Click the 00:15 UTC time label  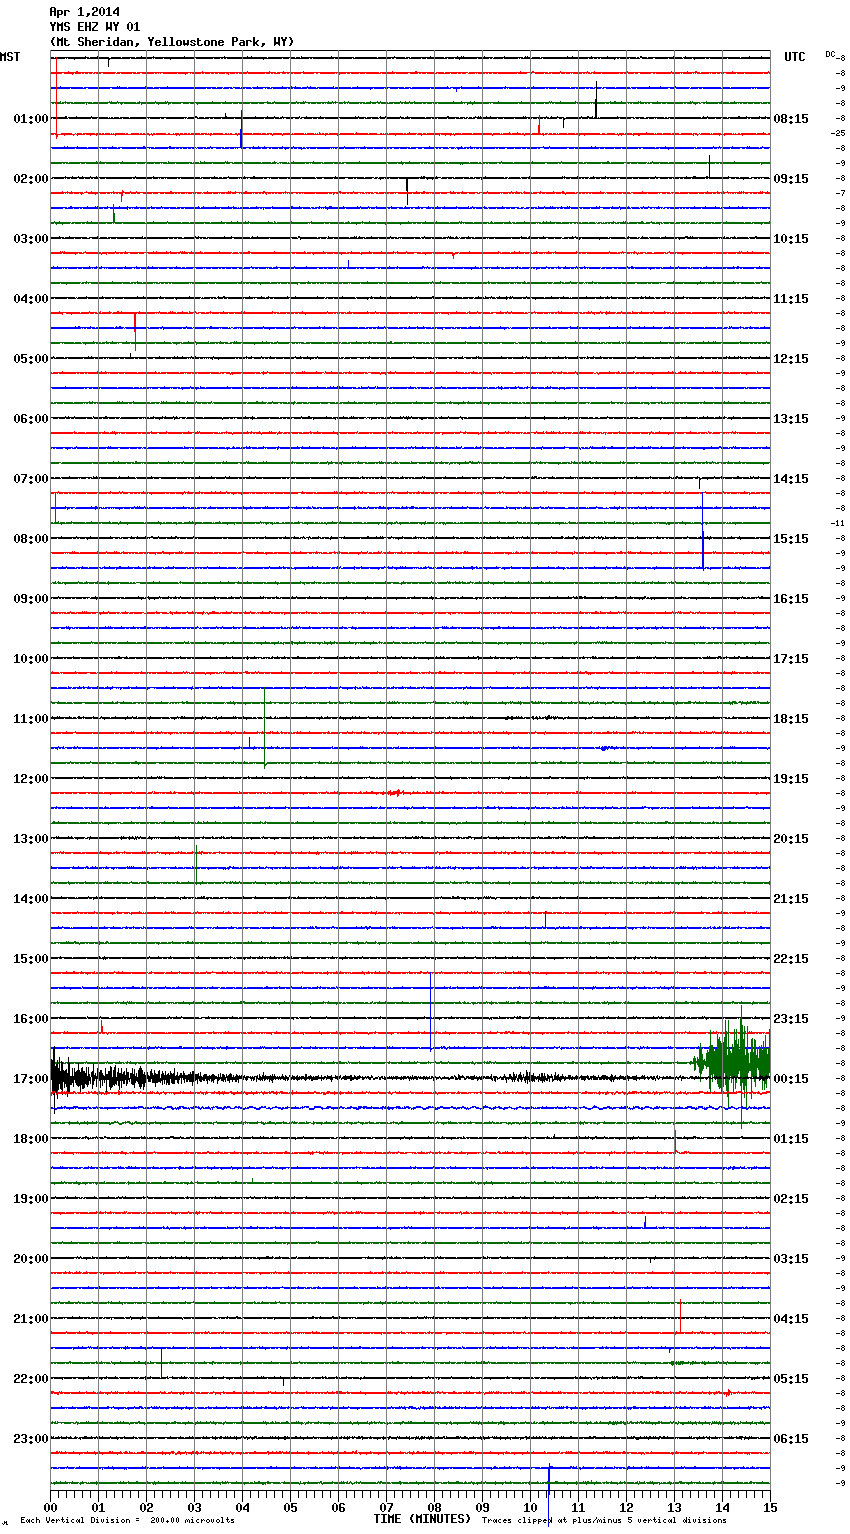click(791, 1079)
